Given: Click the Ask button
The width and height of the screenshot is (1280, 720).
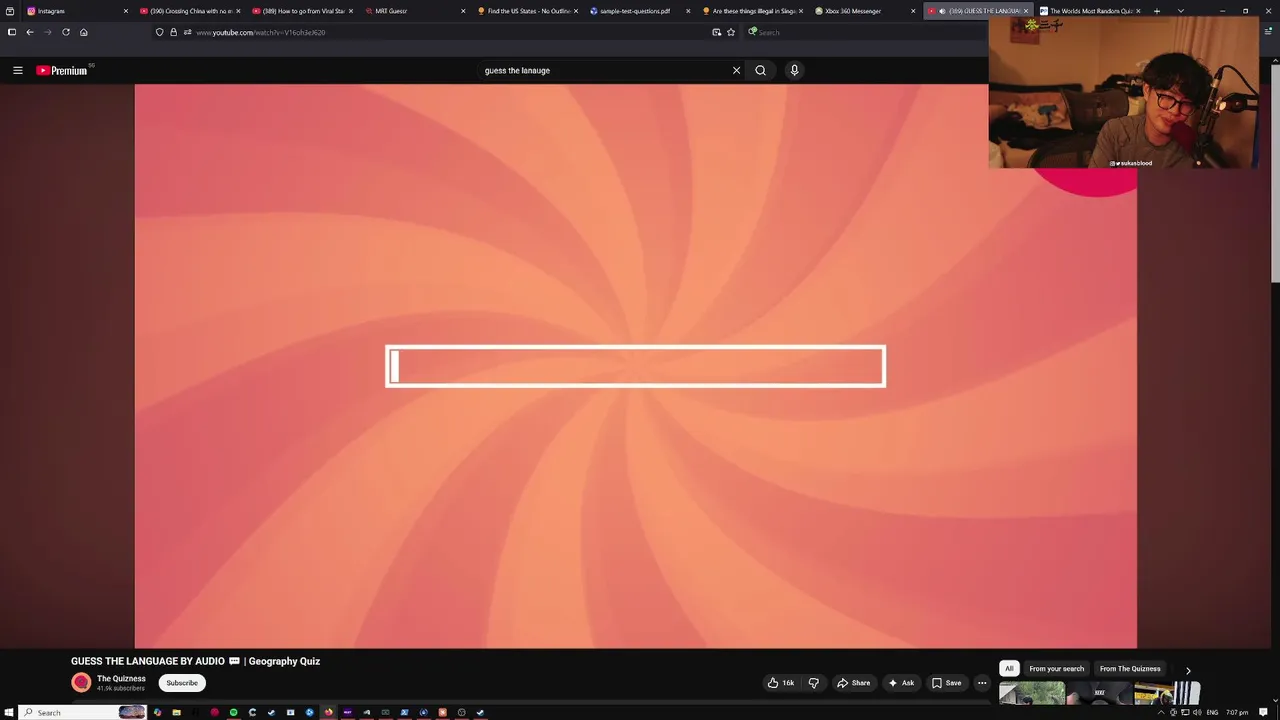Looking at the screenshot, I should pyautogui.click(x=900, y=683).
